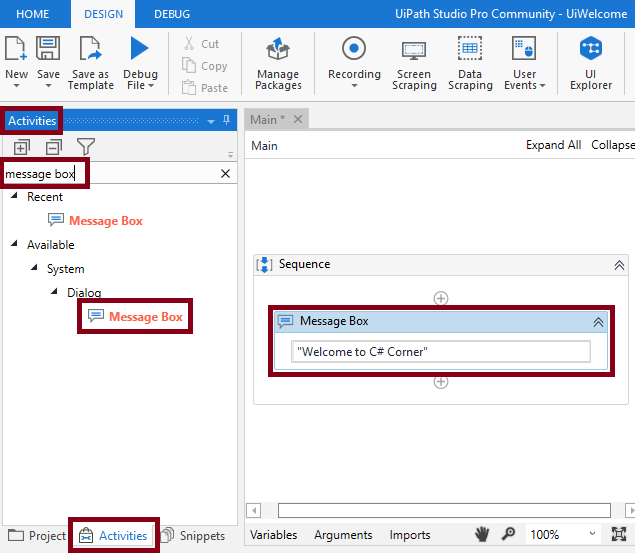Click the Recording icon
Image resolution: width=635 pixels, height=553 pixels.
point(354,48)
